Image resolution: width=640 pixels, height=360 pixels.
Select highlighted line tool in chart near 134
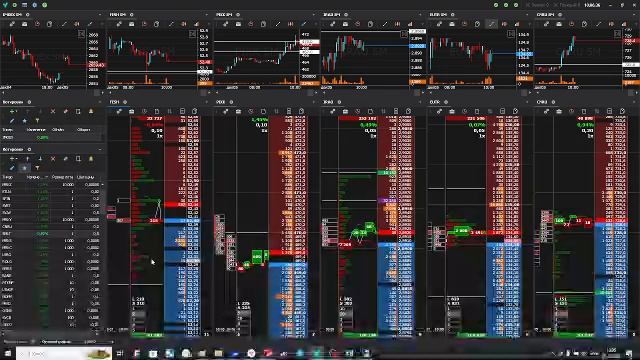491,24
